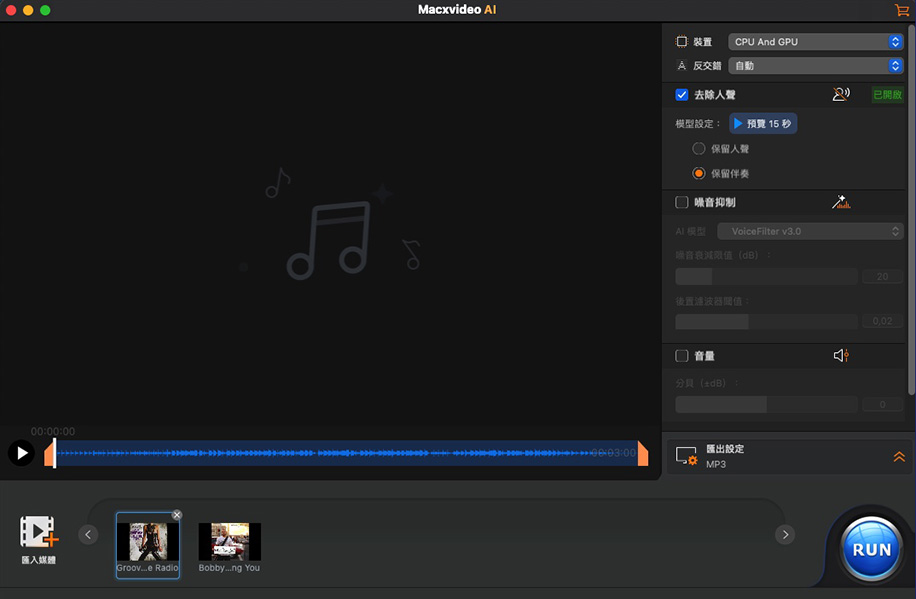Click the noise suppression wand icon
Viewport: 916px width, 599px height.
(841, 202)
